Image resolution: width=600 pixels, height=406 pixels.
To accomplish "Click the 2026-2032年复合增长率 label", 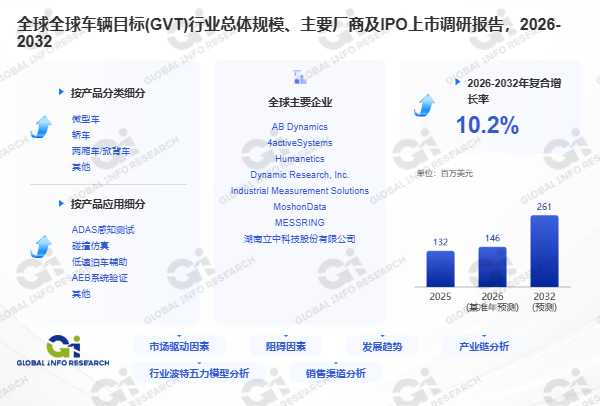I will [514, 91].
